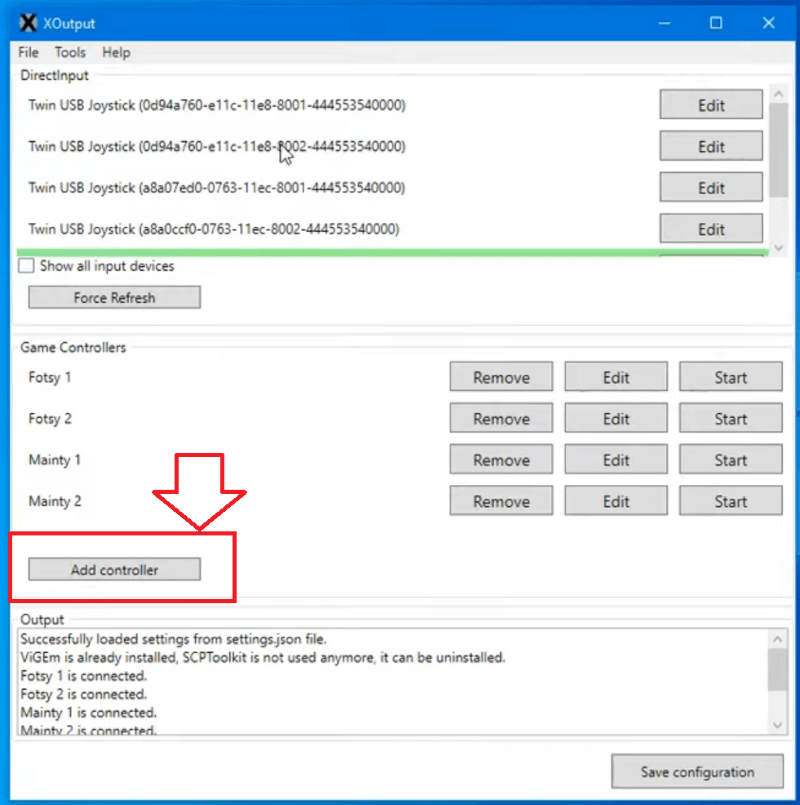Click the Output log scrollbar down arrow
The width and height of the screenshot is (800, 805).
pyautogui.click(x=778, y=725)
